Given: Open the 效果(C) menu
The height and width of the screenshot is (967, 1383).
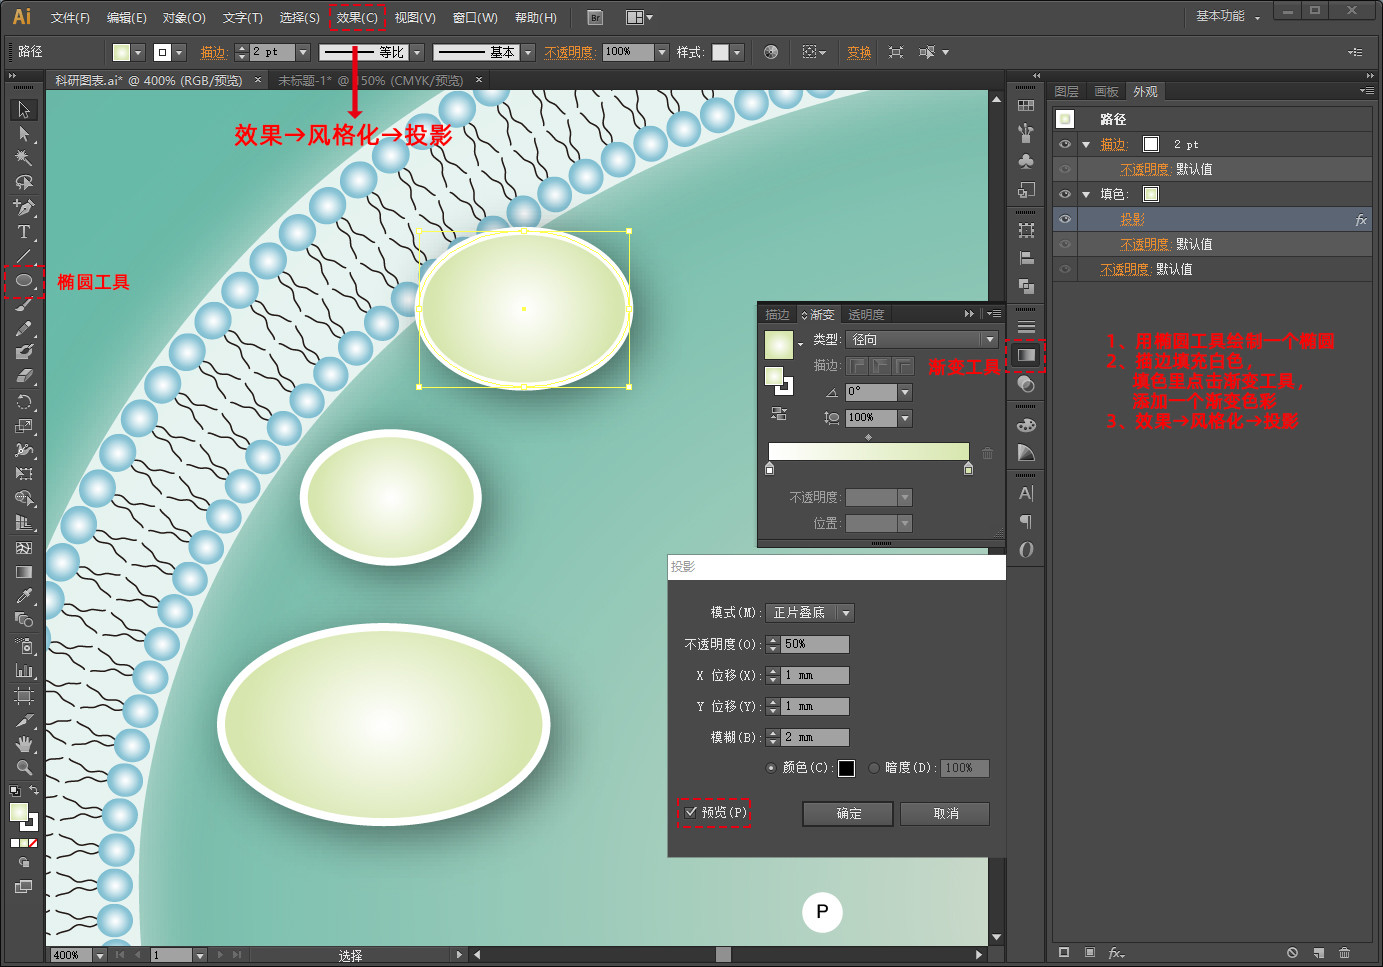Looking at the screenshot, I should [357, 18].
